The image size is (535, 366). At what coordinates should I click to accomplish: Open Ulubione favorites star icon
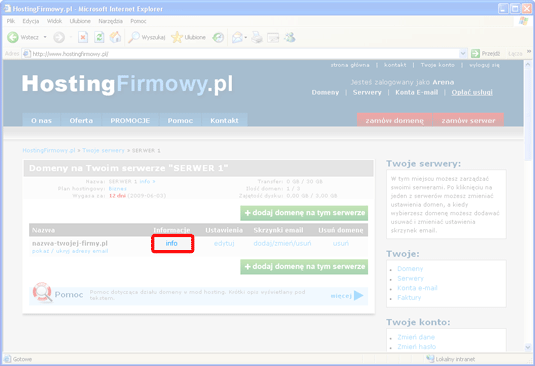point(177,37)
